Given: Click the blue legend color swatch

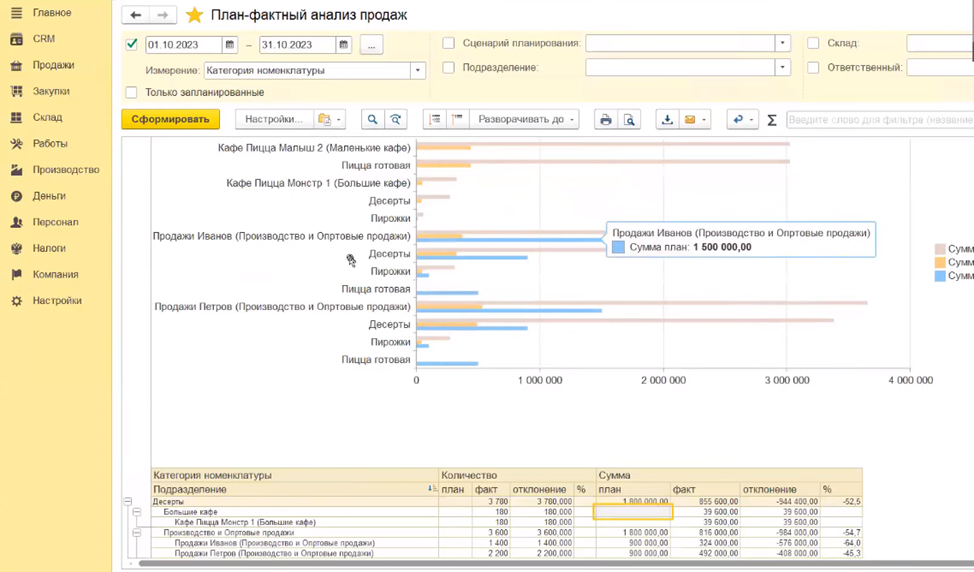Looking at the screenshot, I should 940,276.
